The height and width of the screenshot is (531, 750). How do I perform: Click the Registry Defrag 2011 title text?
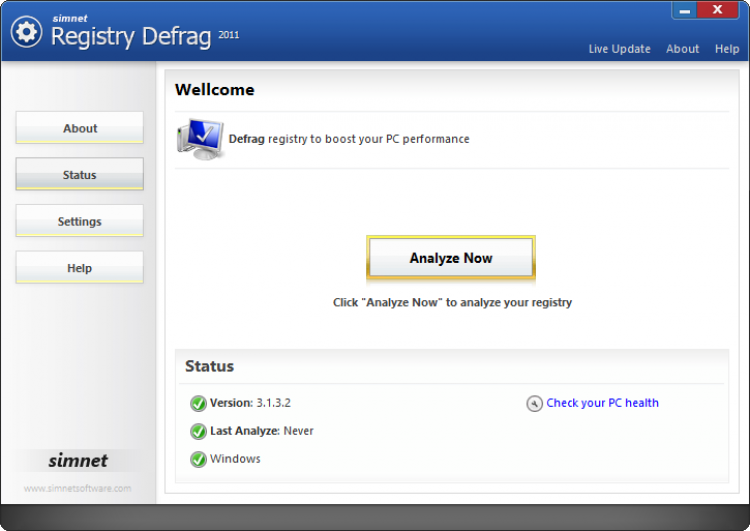(144, 36)
